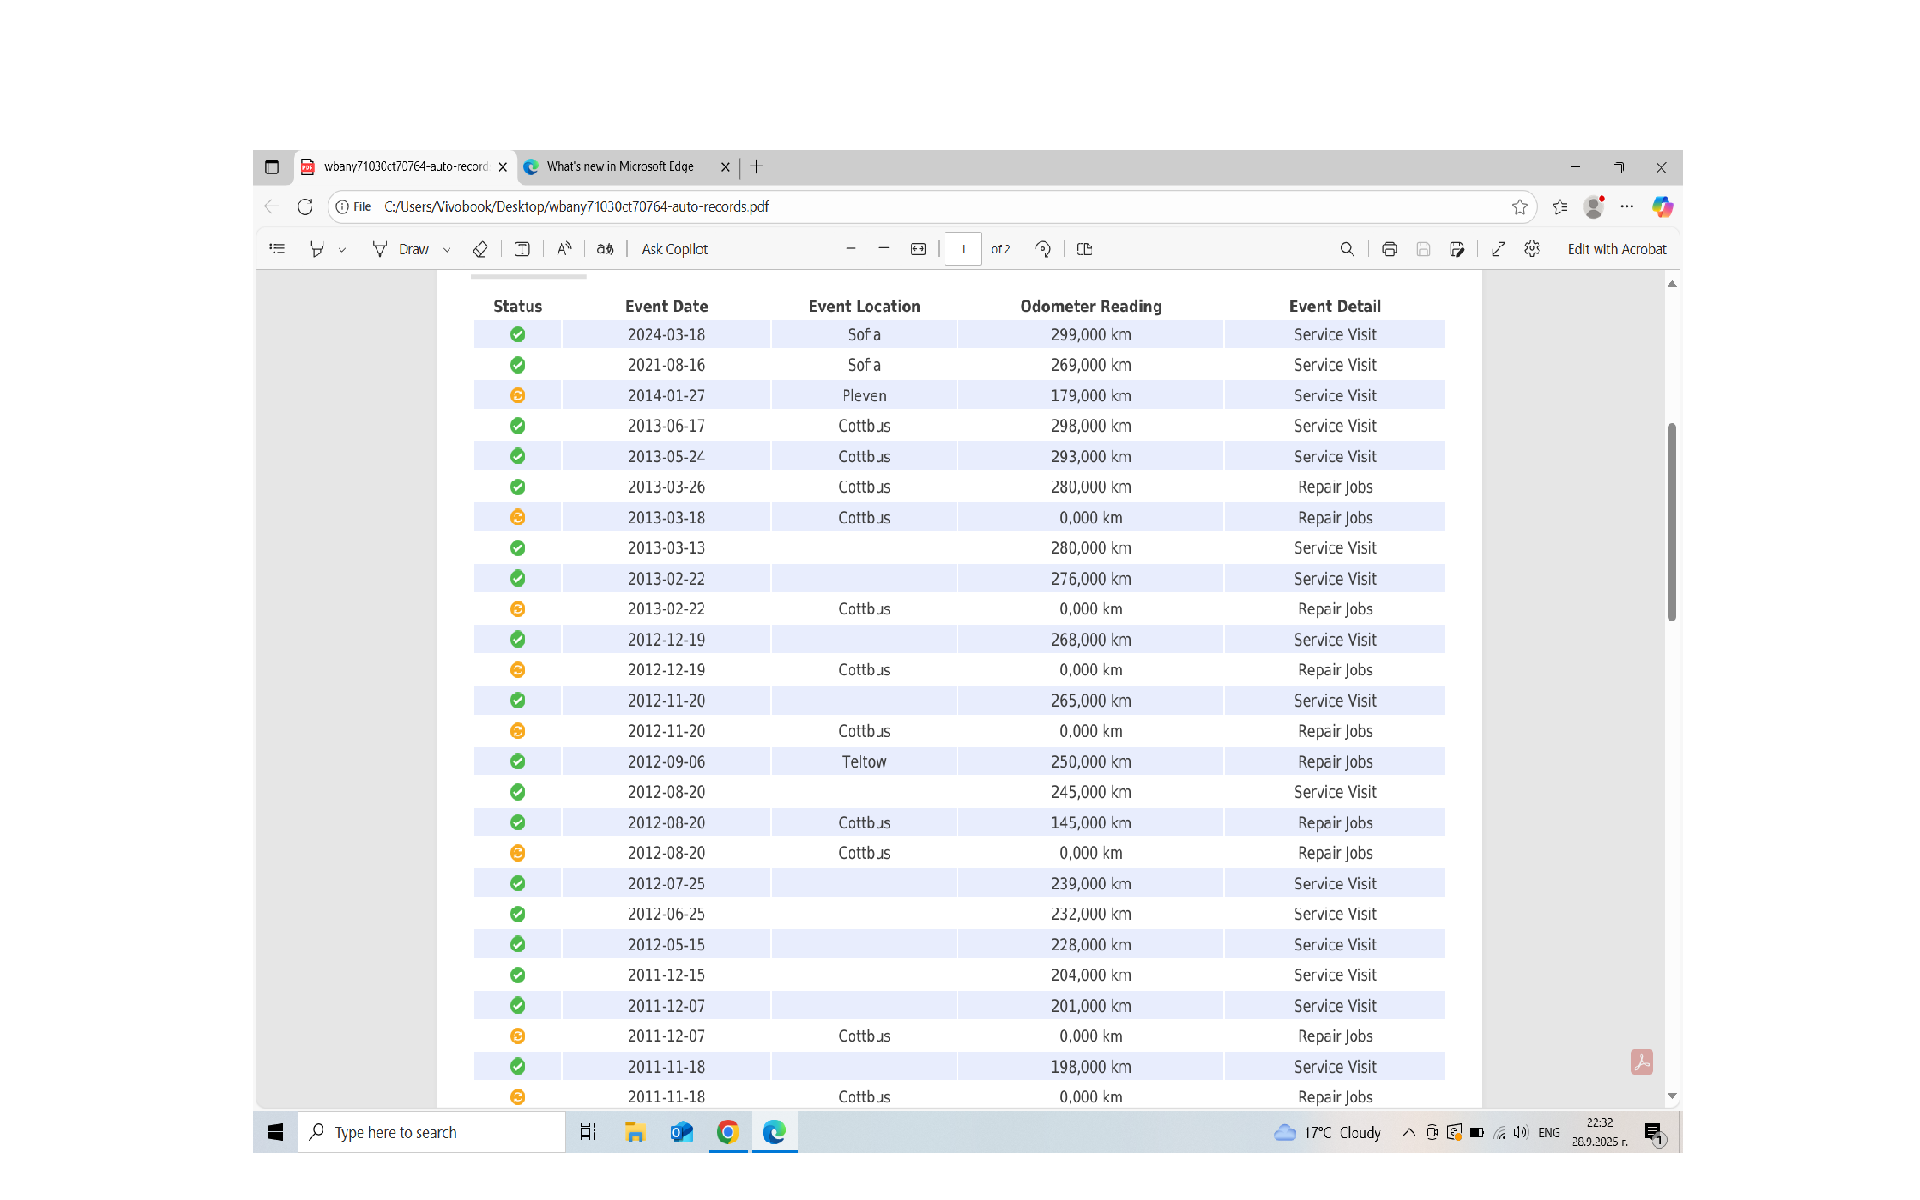
Task: Click Fit to width icon
Action: coord(918,249)
